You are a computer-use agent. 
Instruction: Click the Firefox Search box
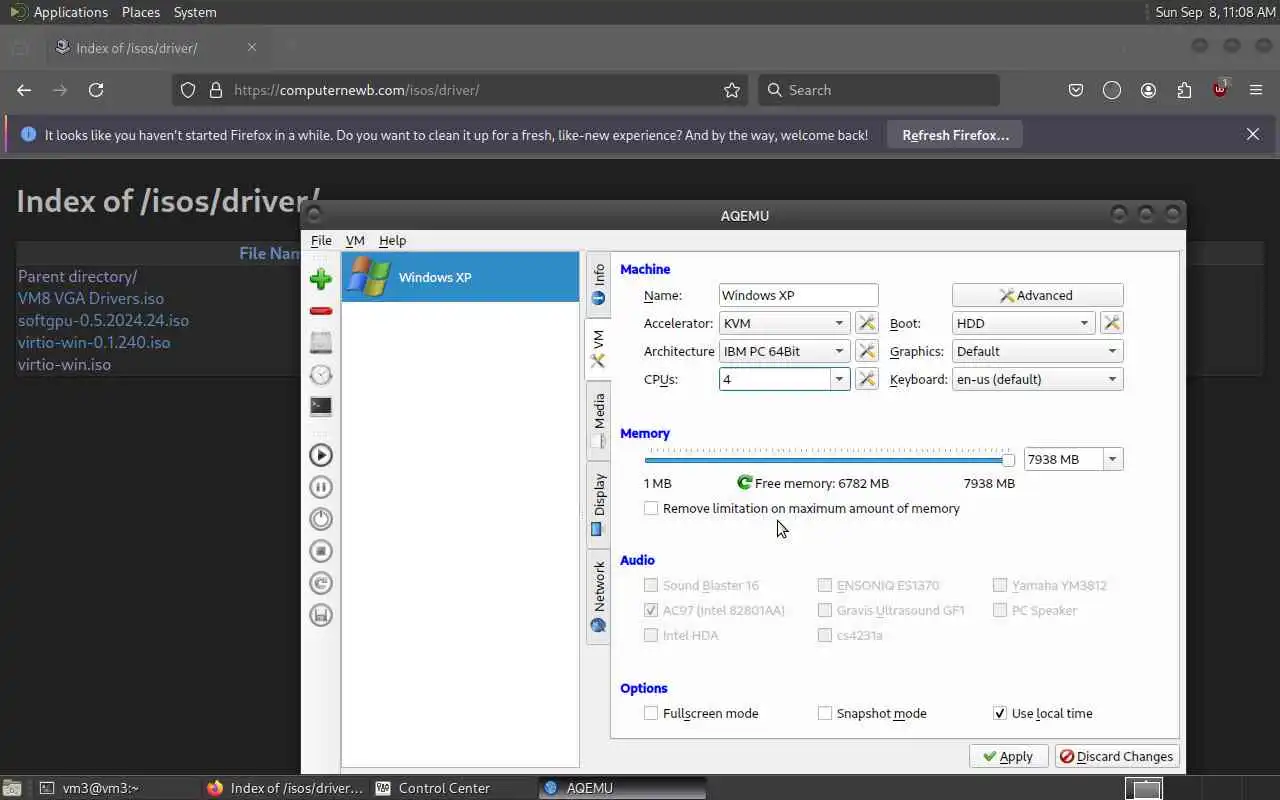(879, 90)
